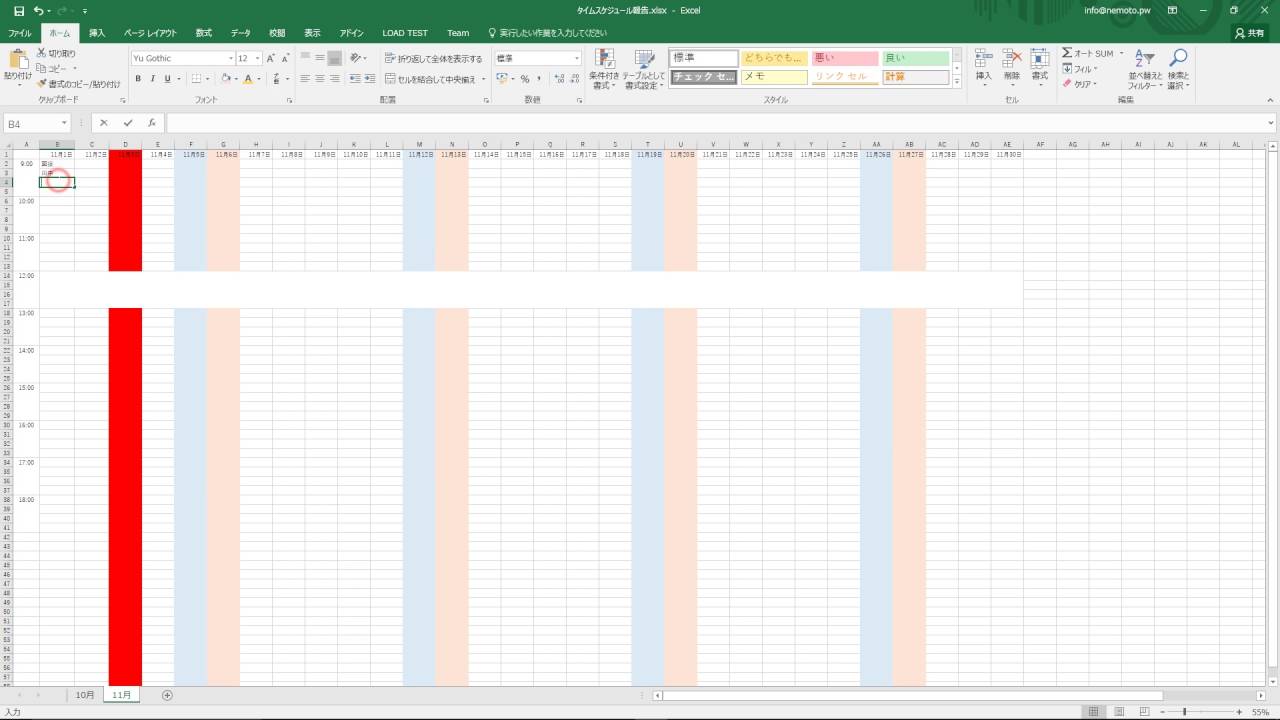1280x720 pixels.
Task: Select the Format Painter (書式のコピー/貼り付け)
Action: point(78,84)
